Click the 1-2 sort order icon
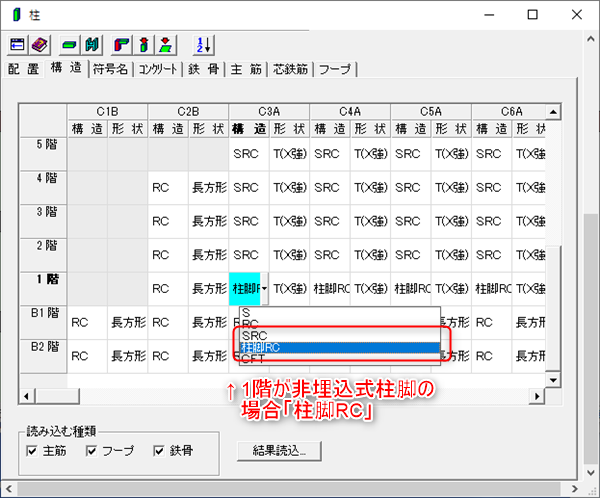600x498 pixels. 201,45
